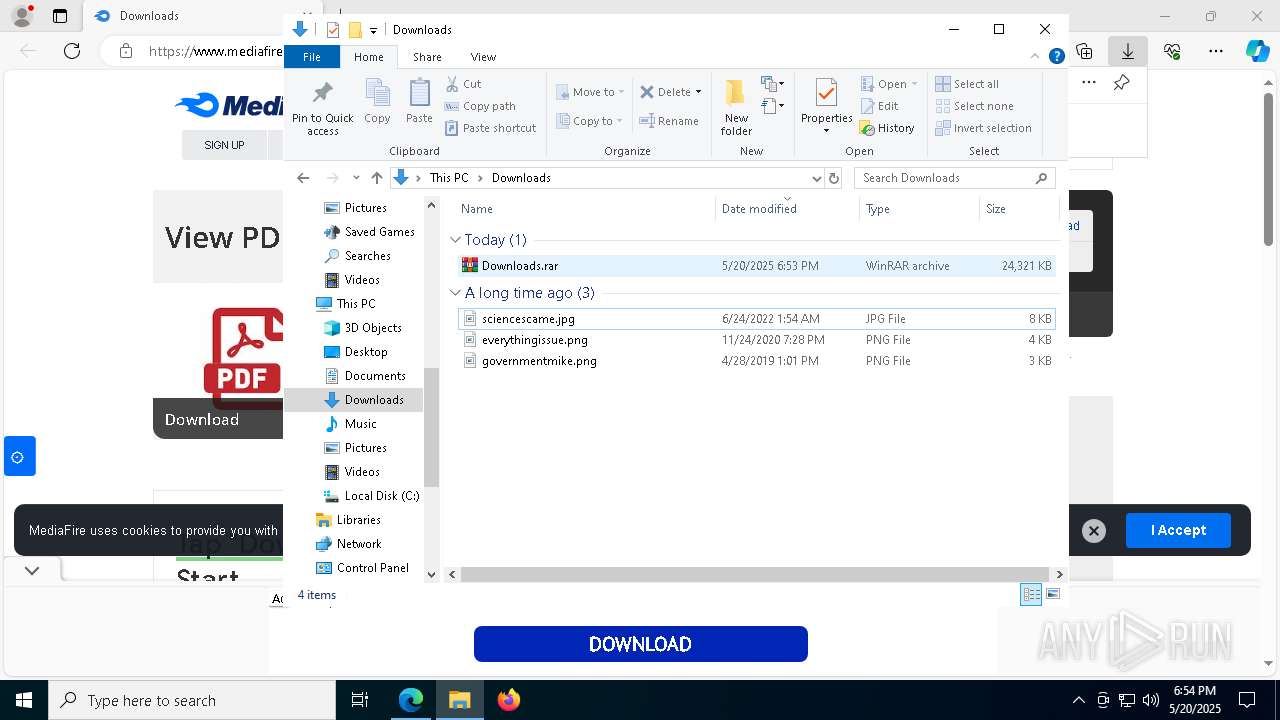Open Move to dropdown
The image size is (1280, 720).
pos(590,92)
